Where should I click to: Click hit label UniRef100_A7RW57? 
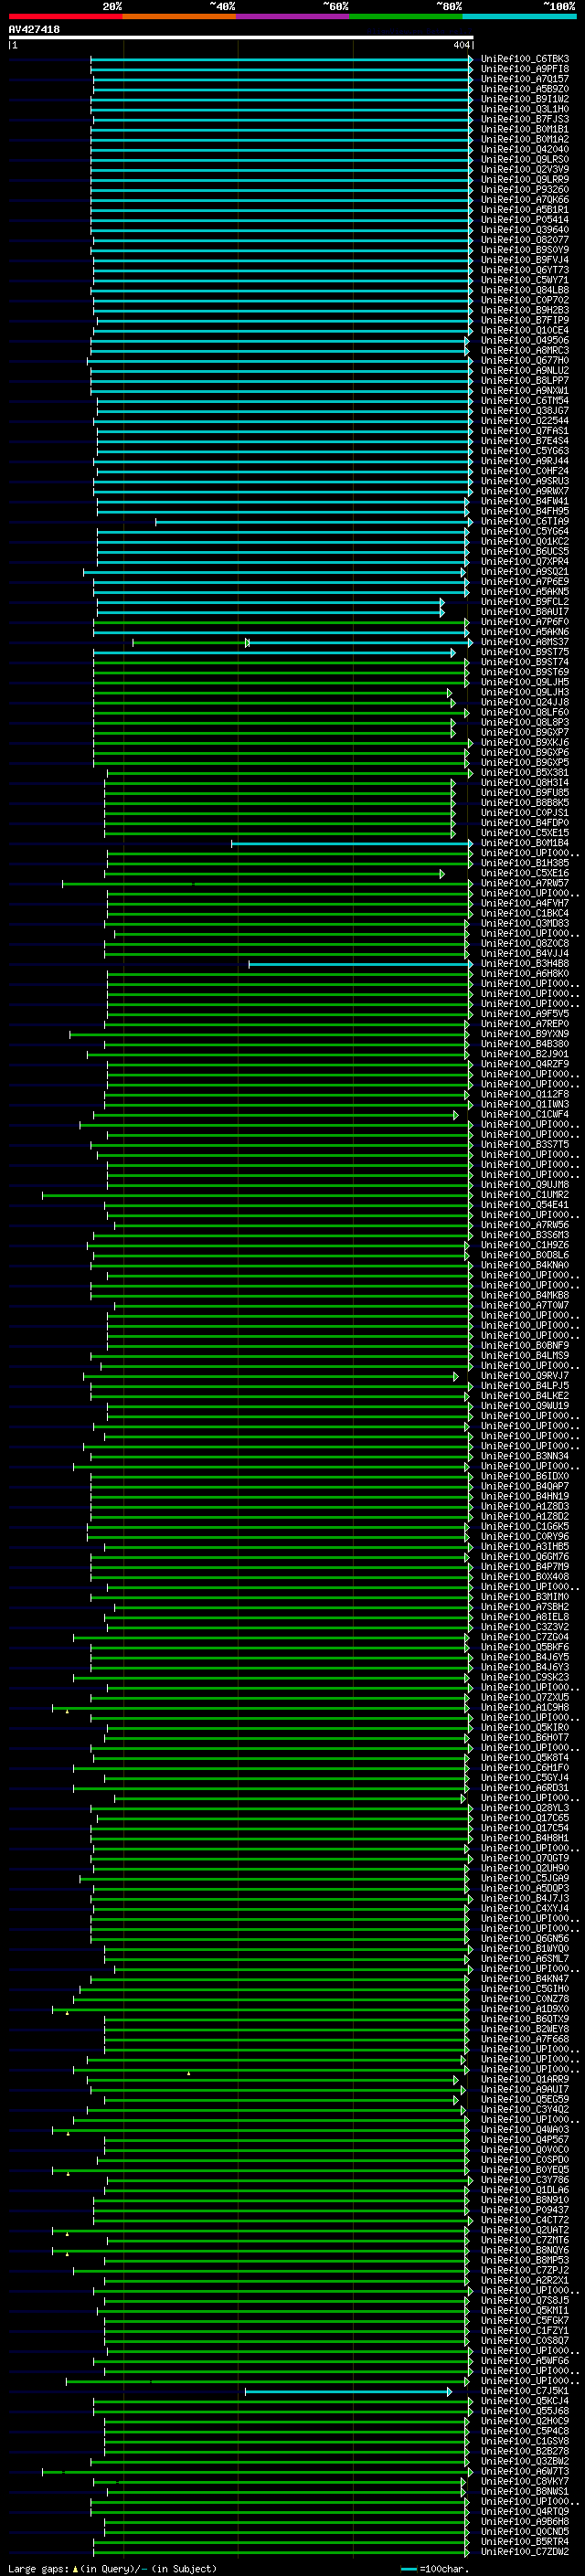click(525, 883)
